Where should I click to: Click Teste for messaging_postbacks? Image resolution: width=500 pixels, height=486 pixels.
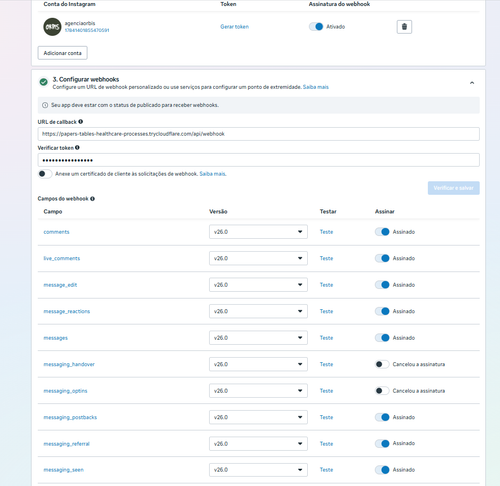(326, 417)
